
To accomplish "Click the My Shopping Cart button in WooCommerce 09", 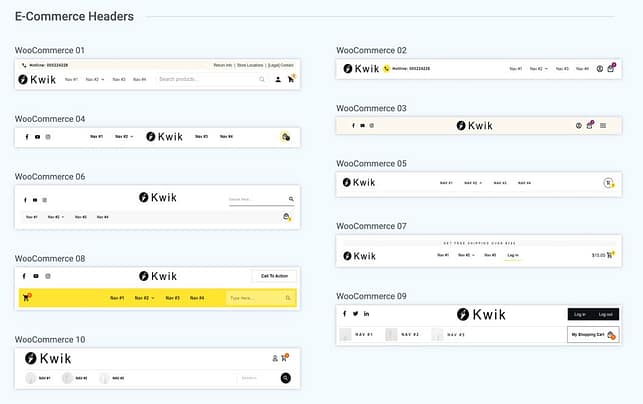I will (593, 335).
